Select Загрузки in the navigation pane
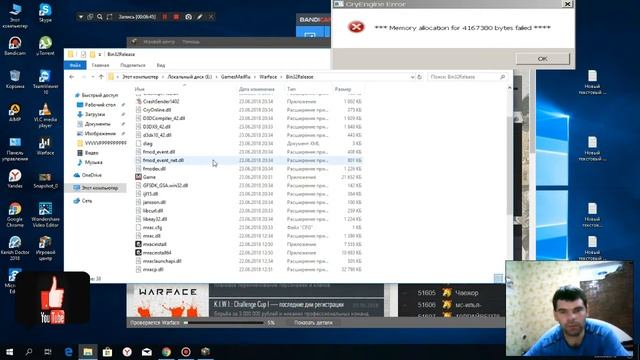The image size is (640, 360). [95, 115]
